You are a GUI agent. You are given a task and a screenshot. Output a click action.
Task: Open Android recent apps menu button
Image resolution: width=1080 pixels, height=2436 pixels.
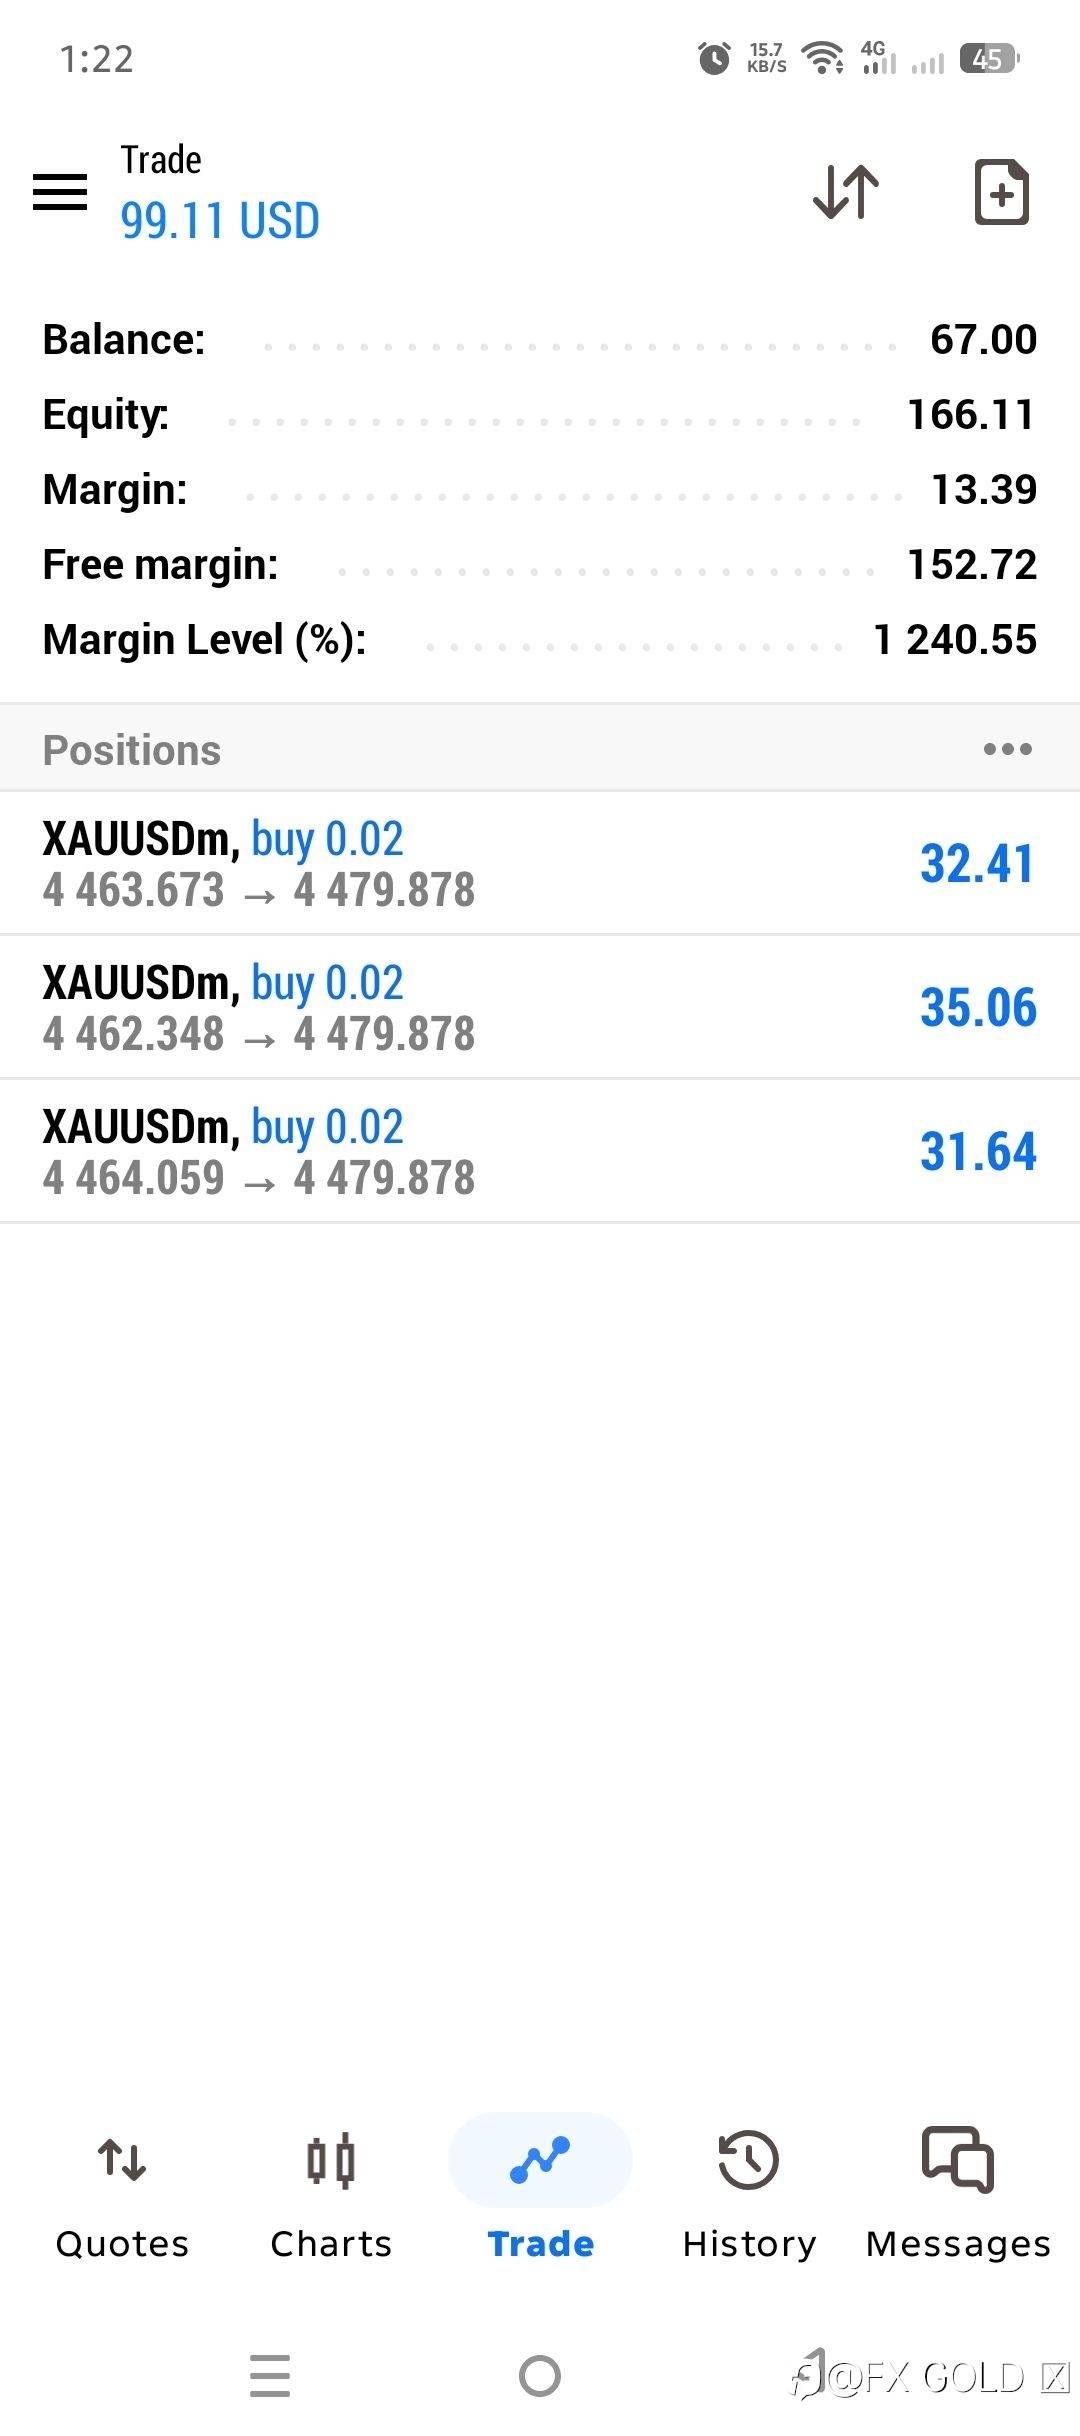click(270, 2376)
